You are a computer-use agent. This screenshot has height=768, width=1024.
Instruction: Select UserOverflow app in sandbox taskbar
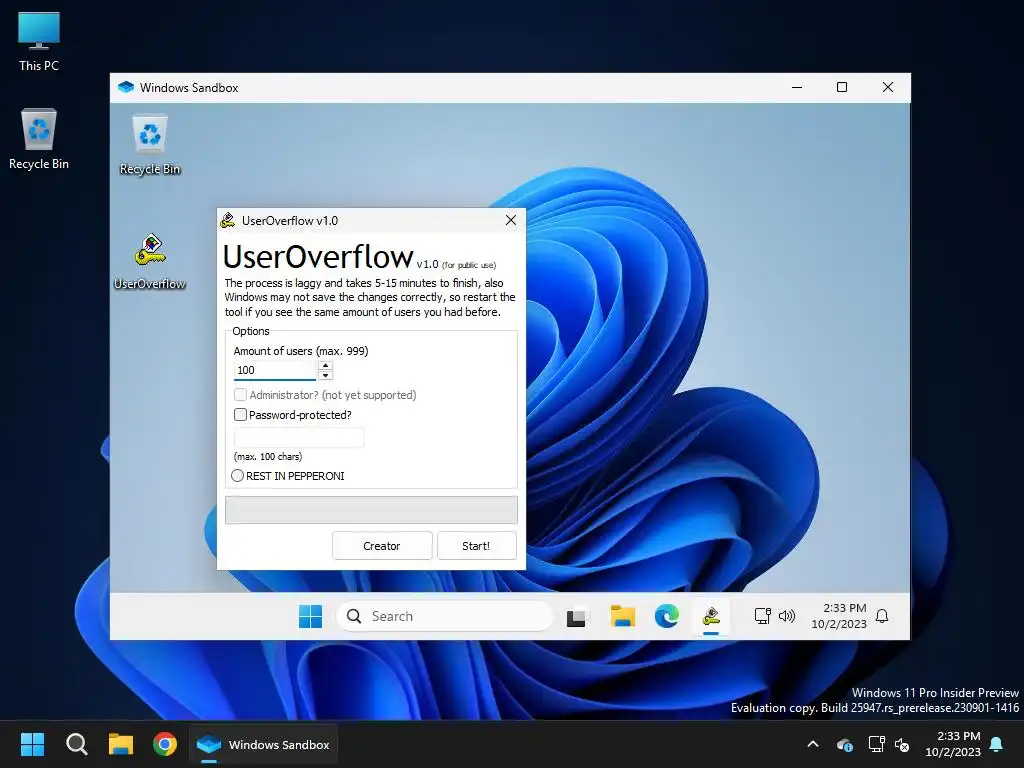711,616
